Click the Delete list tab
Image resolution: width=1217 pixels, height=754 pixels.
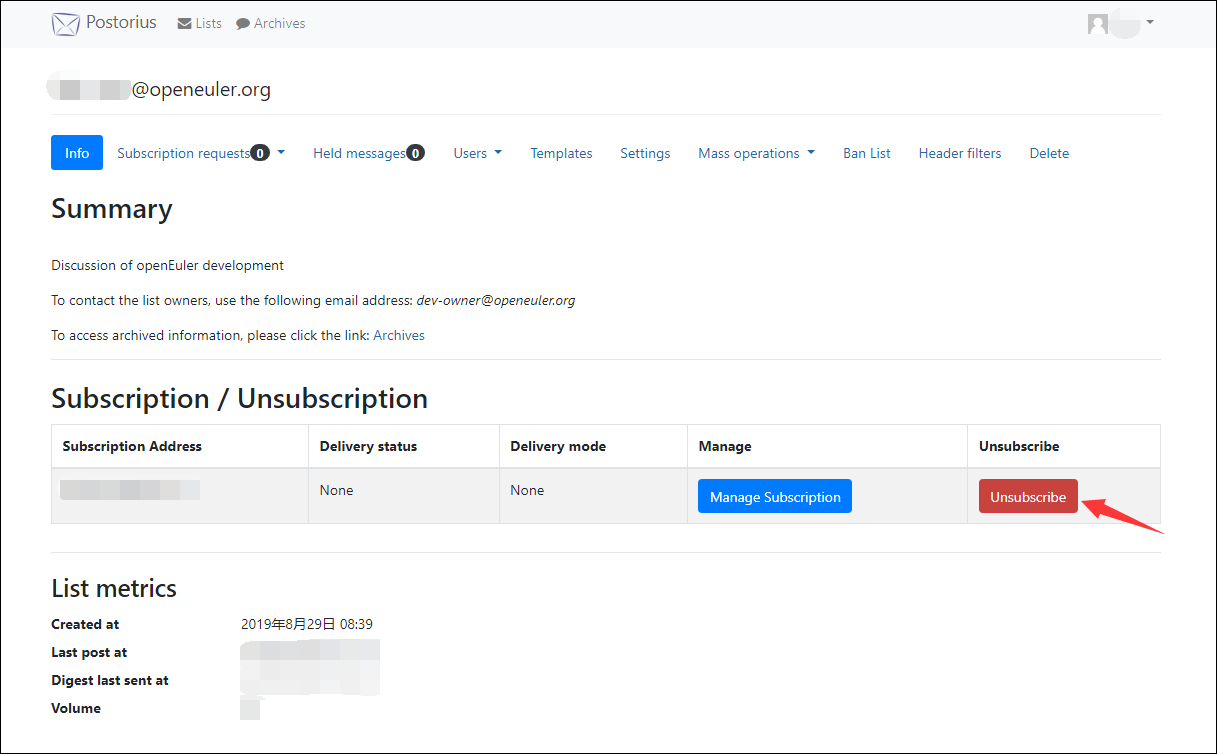click(x=1049, y=153)
